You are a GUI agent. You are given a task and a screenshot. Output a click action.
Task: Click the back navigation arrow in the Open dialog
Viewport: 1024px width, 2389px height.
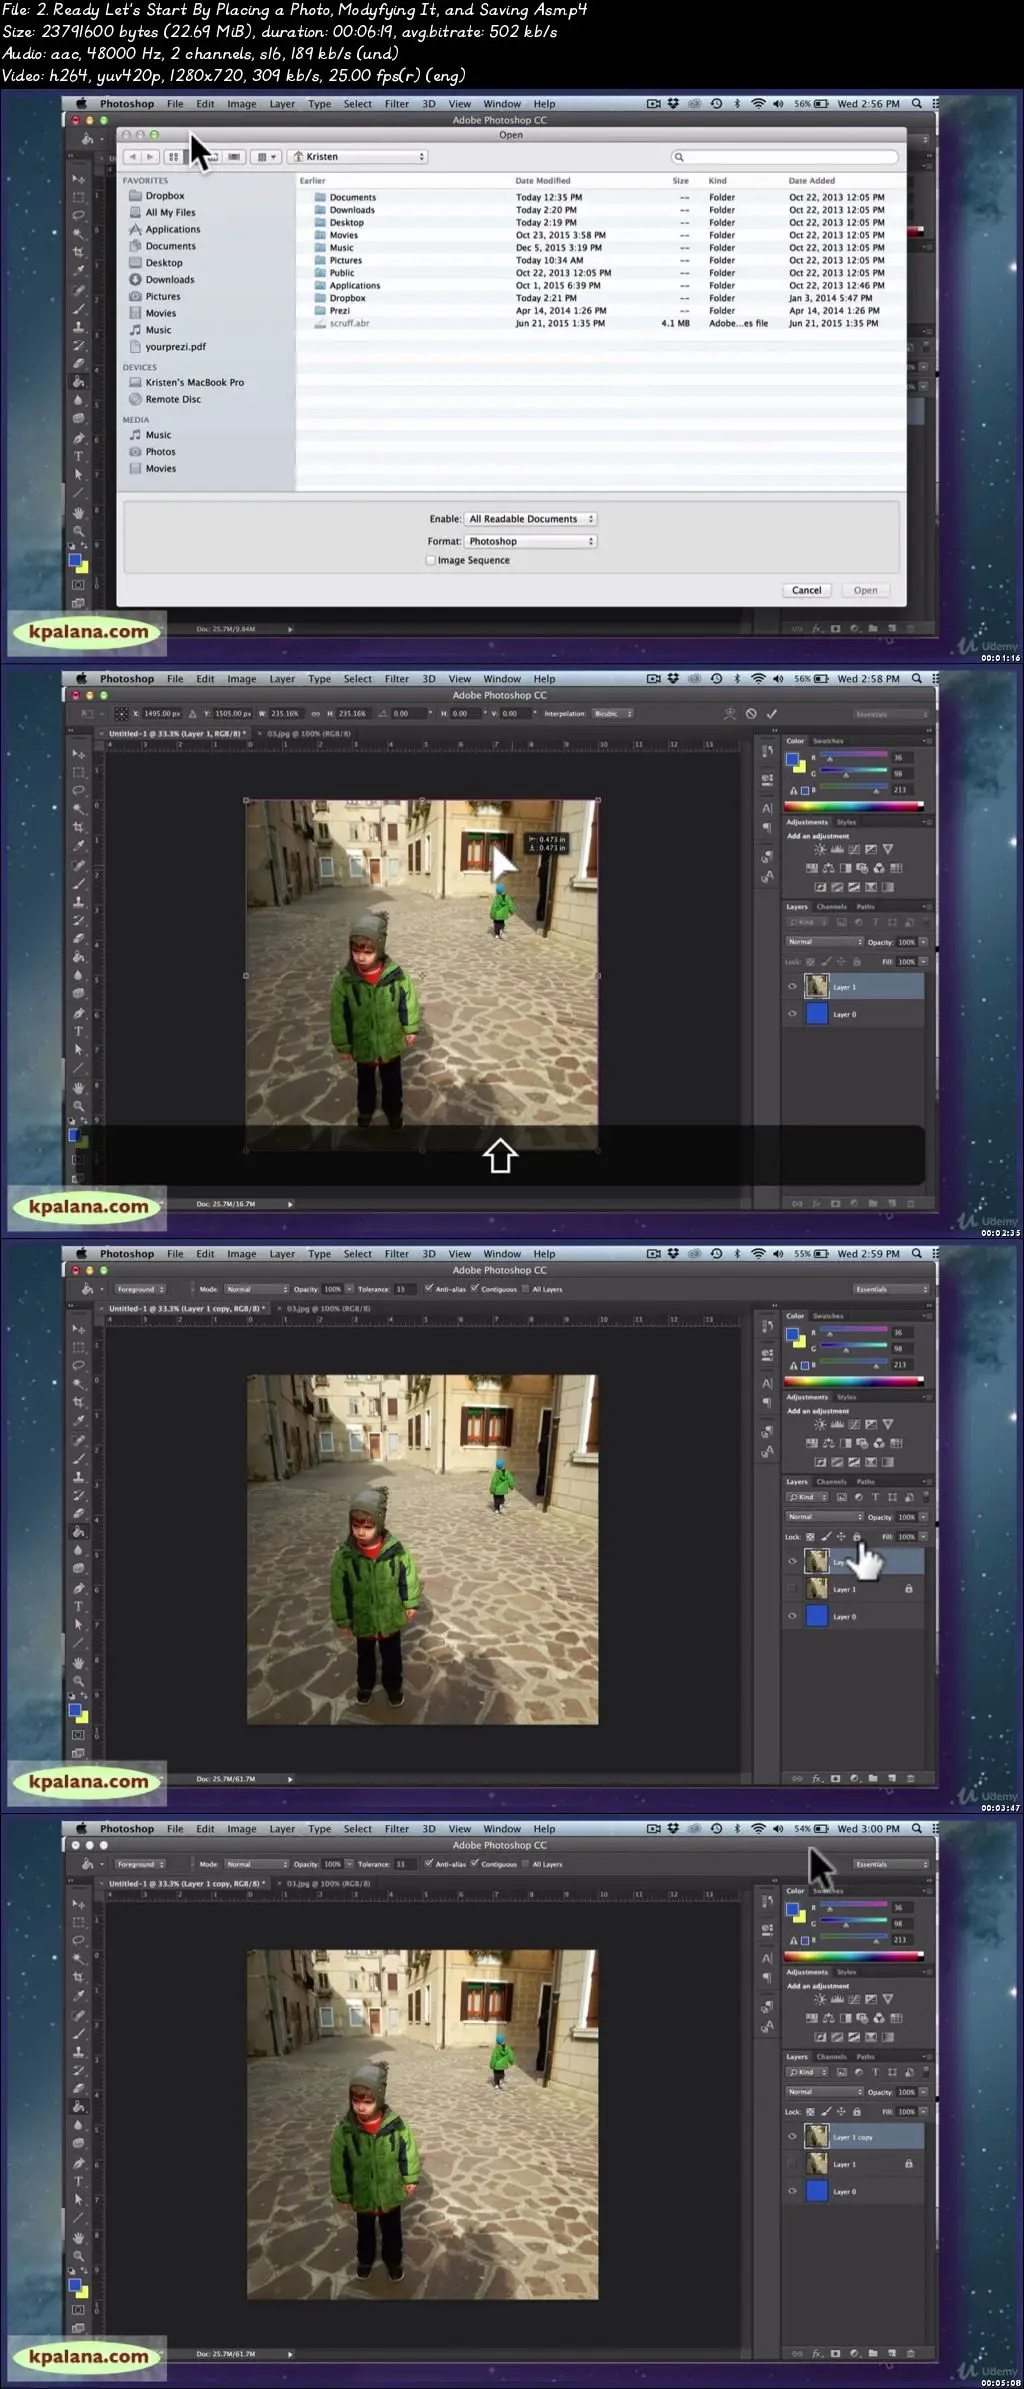point(132,157)
